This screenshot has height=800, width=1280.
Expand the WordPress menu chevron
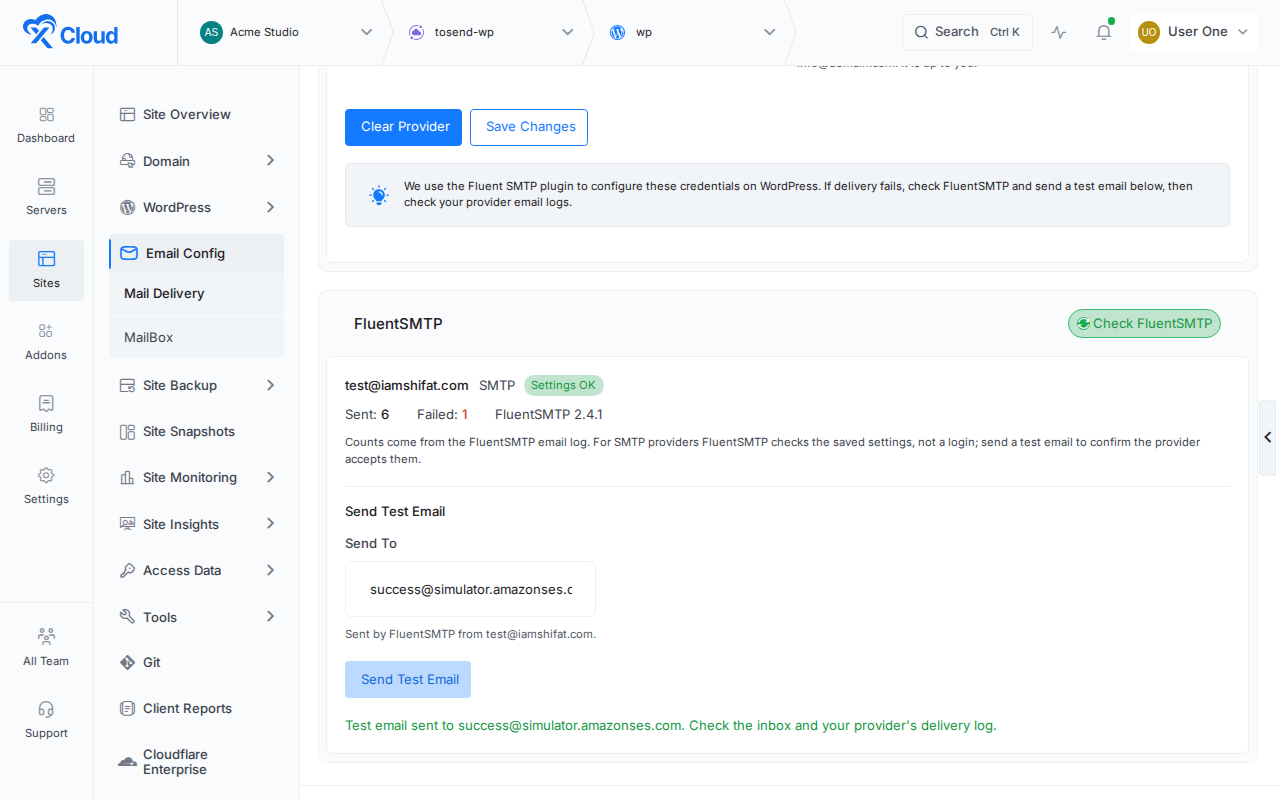click(x=270, y=207)
